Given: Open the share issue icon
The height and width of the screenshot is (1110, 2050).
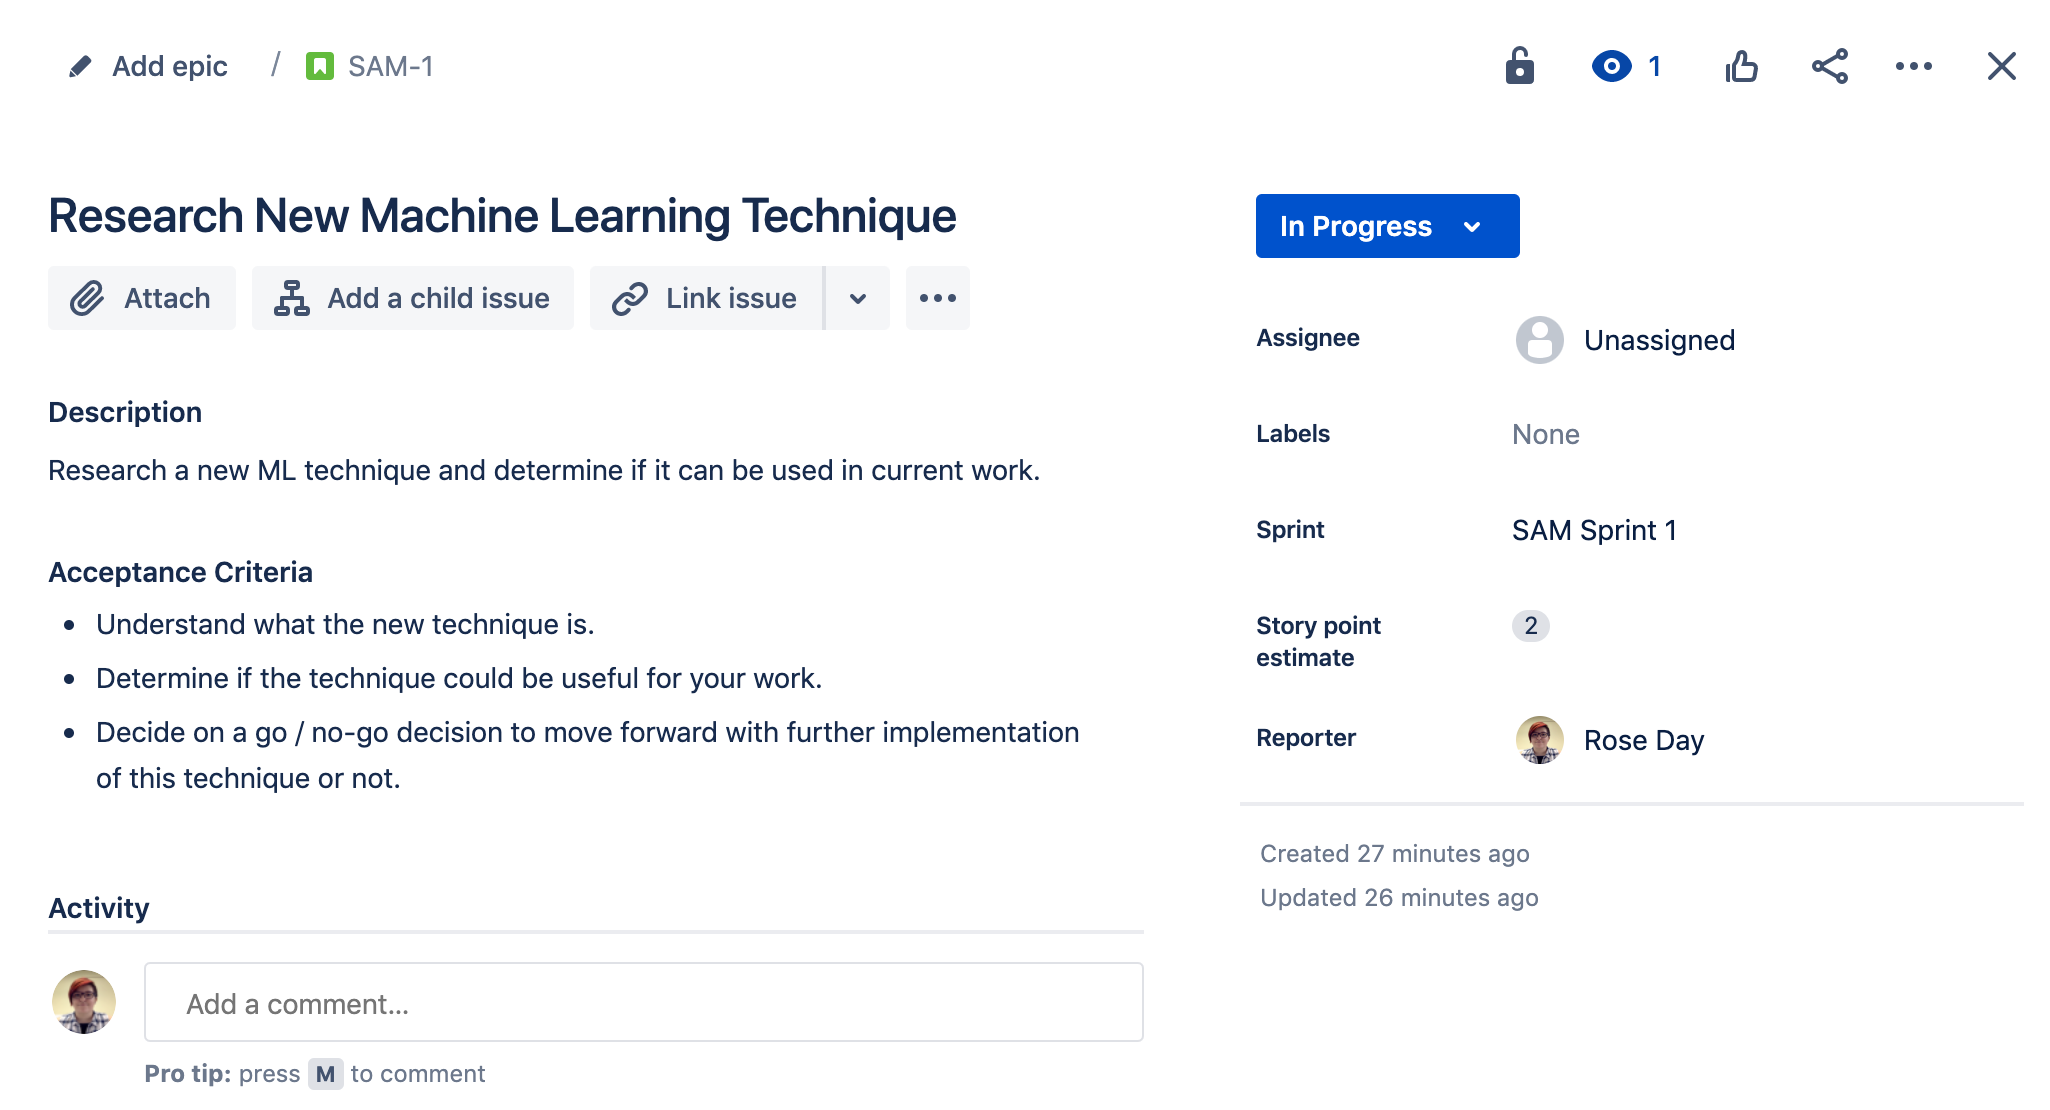Looking at the screenshot, I should pyautogui.click(x=1829, y=67).
